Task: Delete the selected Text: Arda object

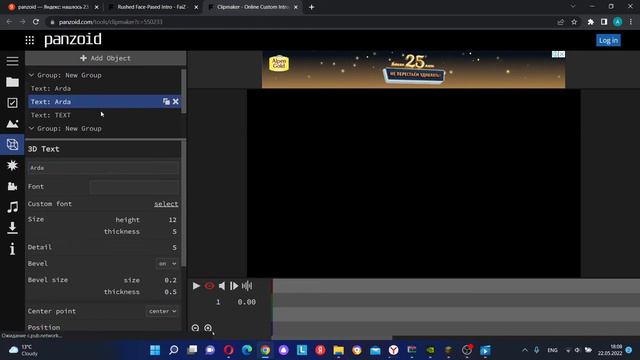Action: [x=176, y=102]
